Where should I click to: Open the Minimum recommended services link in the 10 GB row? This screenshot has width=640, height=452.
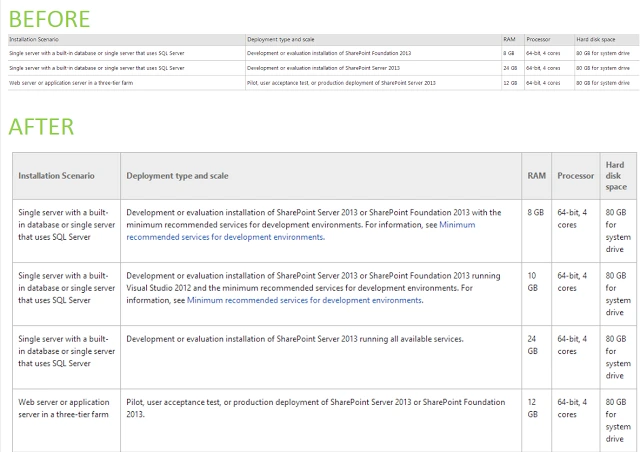tap(305, 300)
